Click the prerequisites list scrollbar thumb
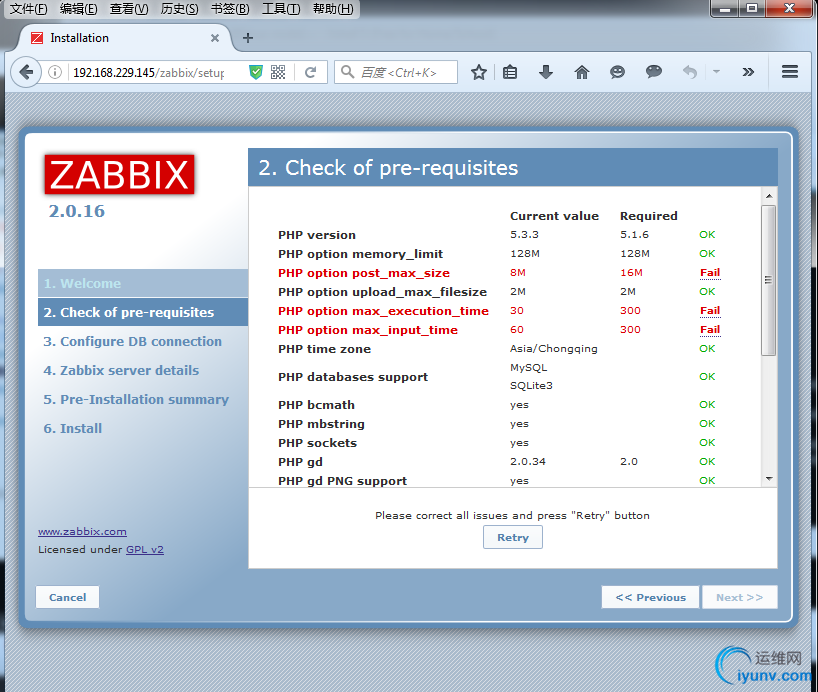The image size is (818, 692). pyautogui.click(x=768, y=280)
